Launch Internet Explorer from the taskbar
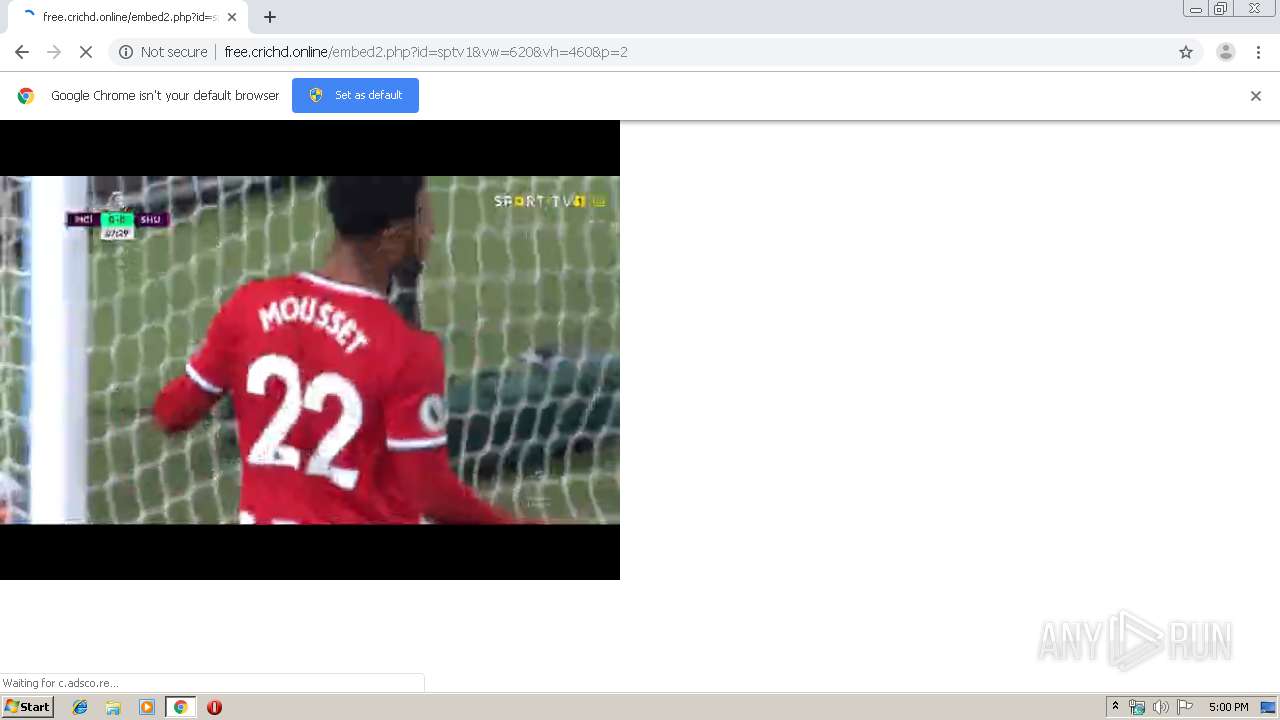This screenshot has height=720, width=1280. 80,707
